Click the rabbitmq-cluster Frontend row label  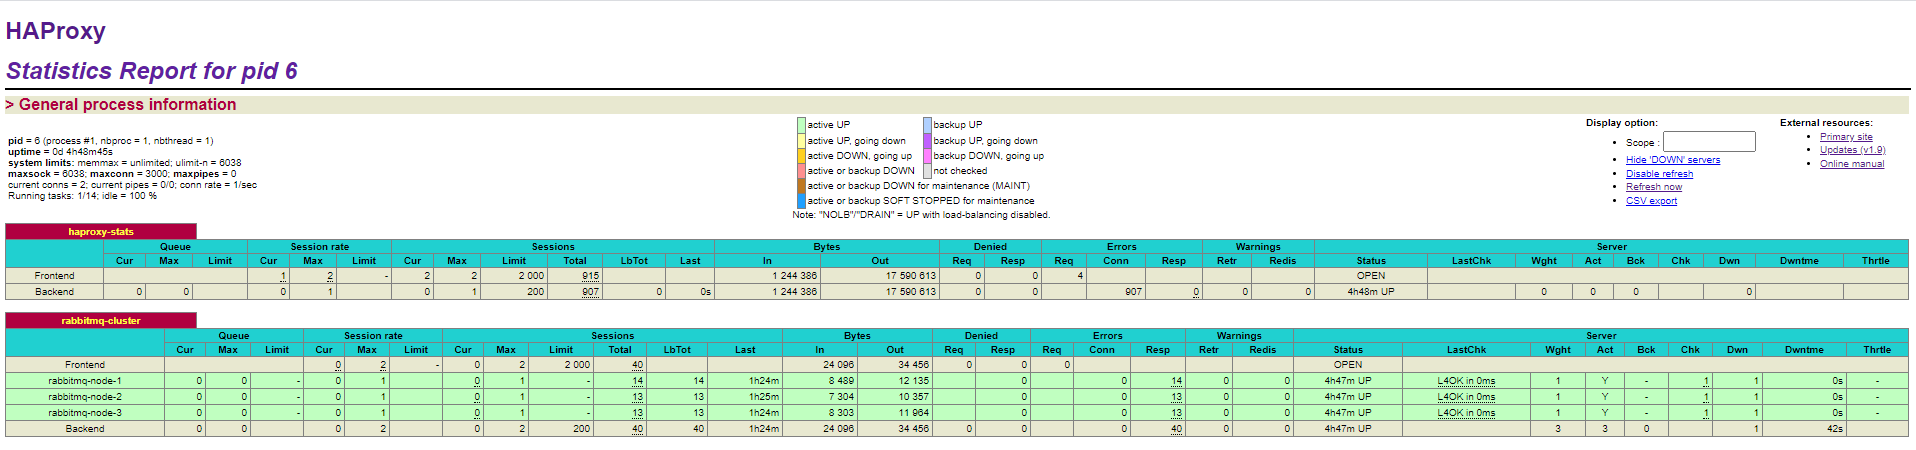(x=85, y=365)
